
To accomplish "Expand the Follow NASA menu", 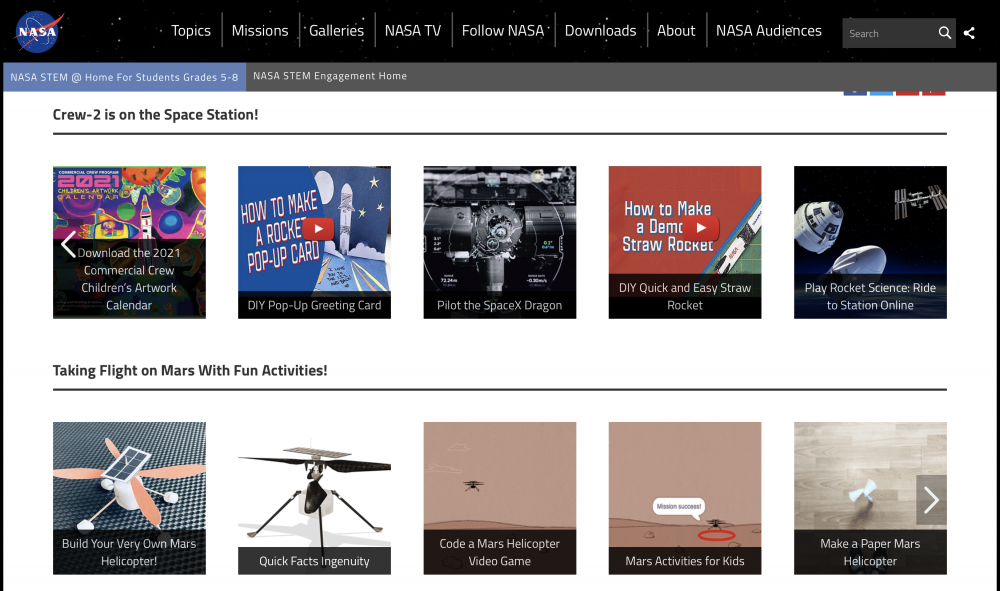I will 502,31.
